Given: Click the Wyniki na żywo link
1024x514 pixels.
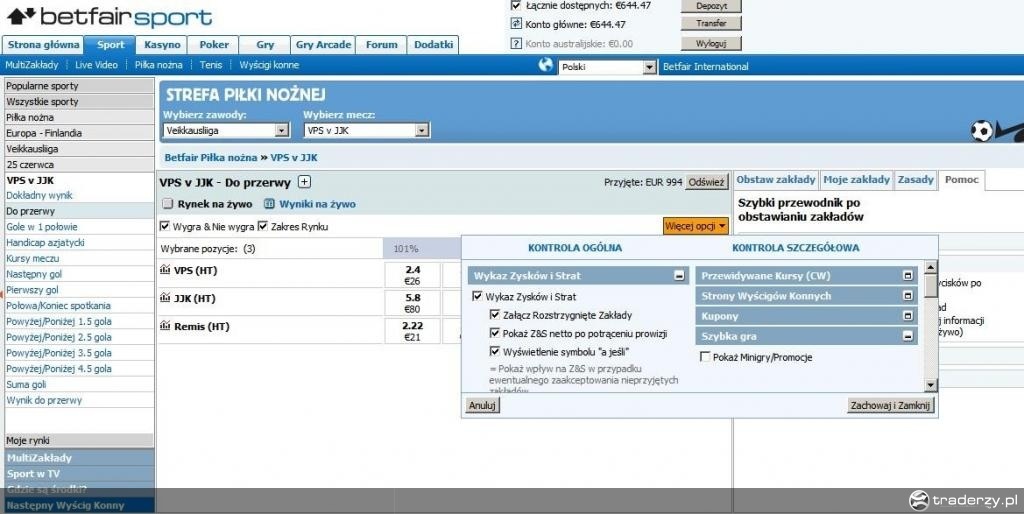Looking at the screenshot, I should coord(317,204).
